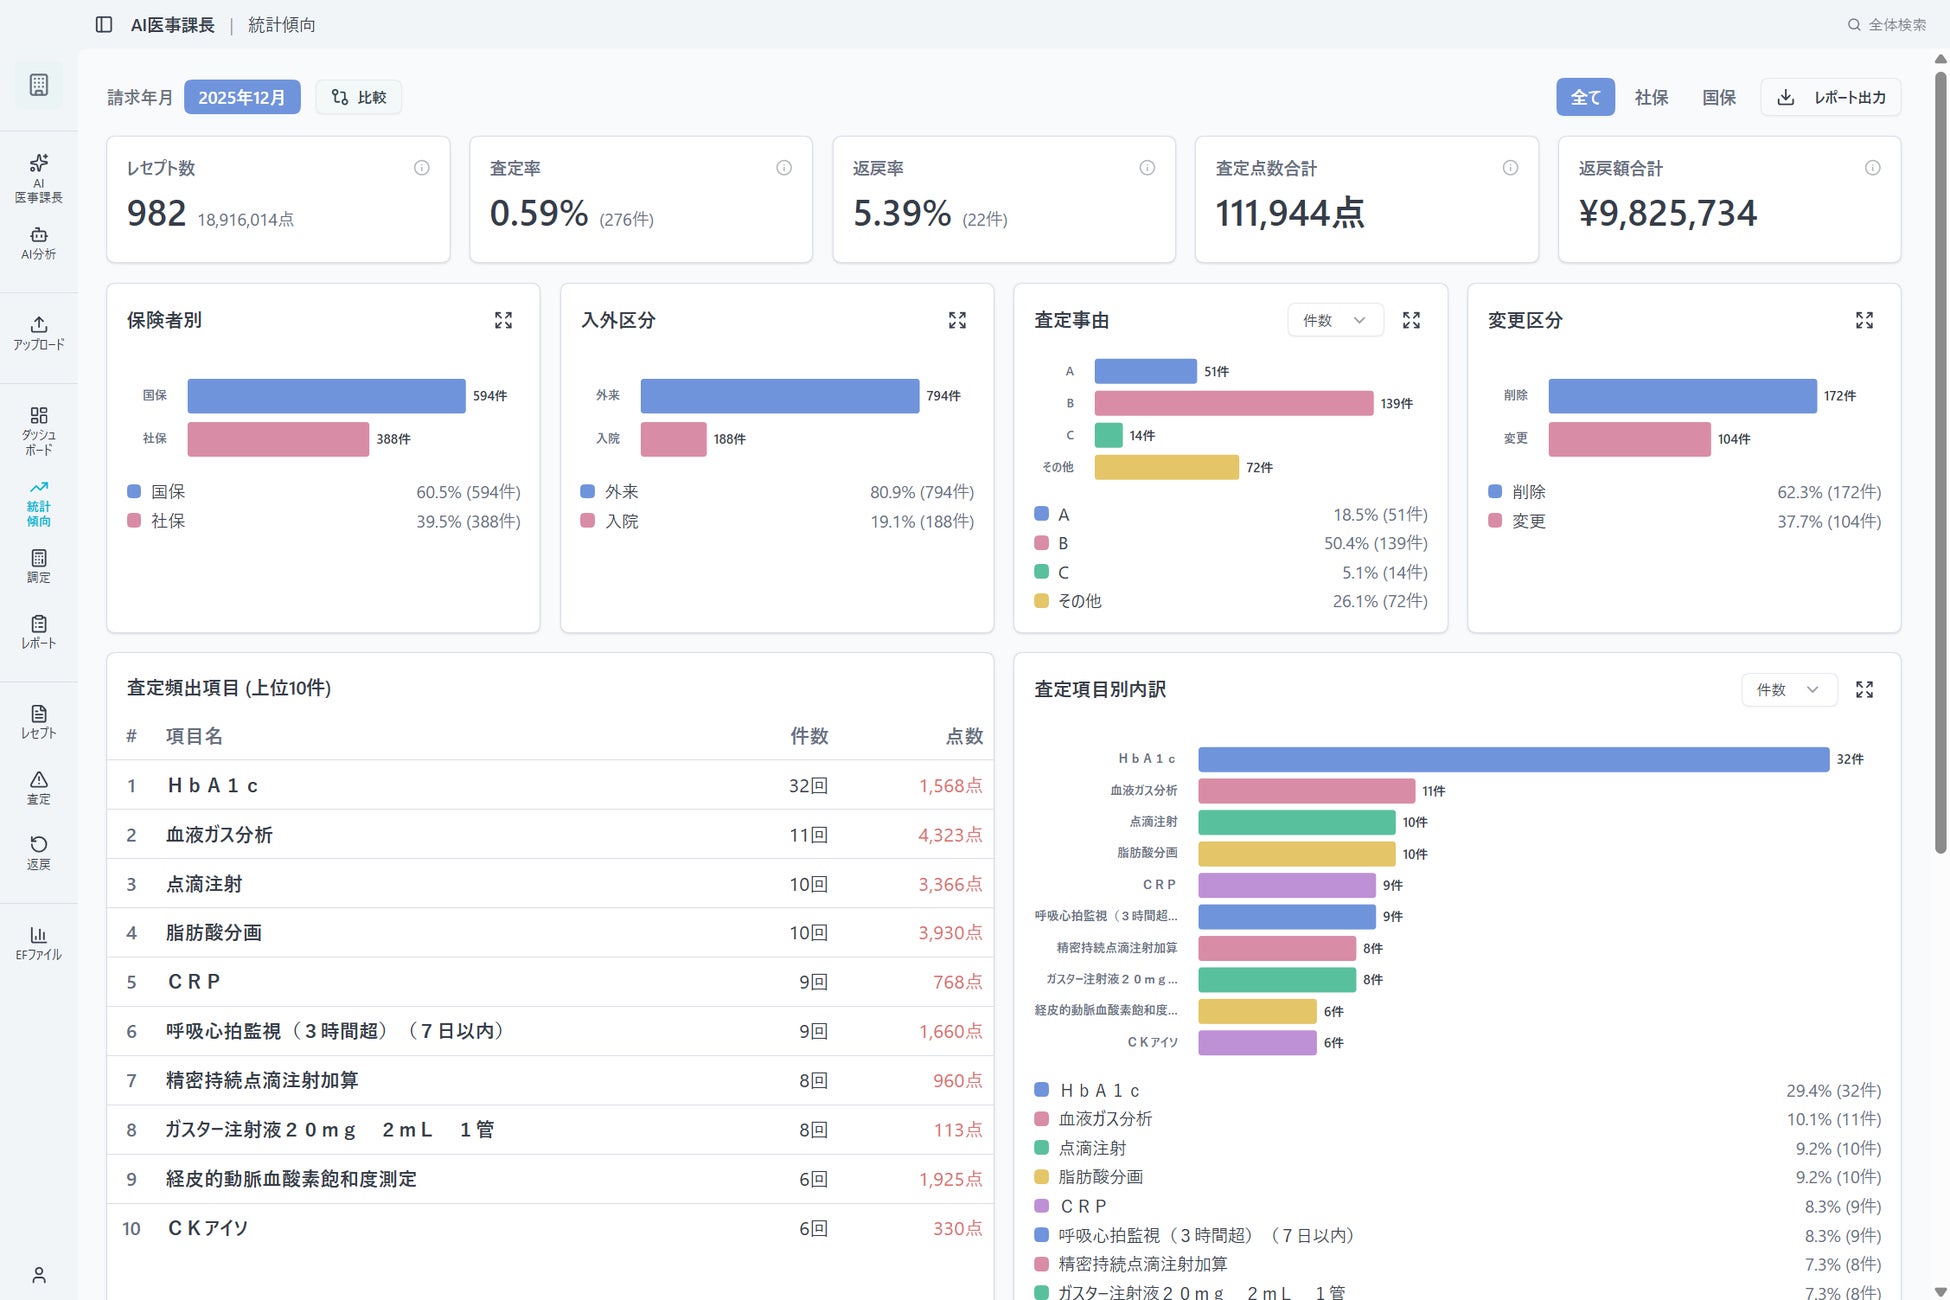Select the 全て filter toggle

point(1584,97)
